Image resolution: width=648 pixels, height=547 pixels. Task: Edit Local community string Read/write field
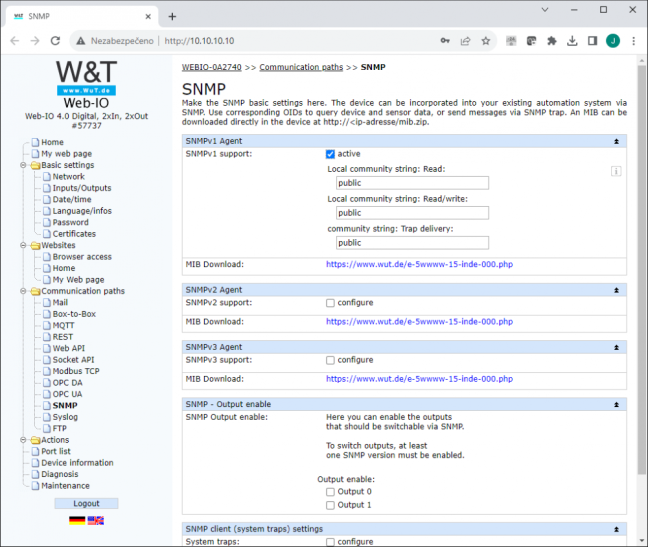coord(412,213)
